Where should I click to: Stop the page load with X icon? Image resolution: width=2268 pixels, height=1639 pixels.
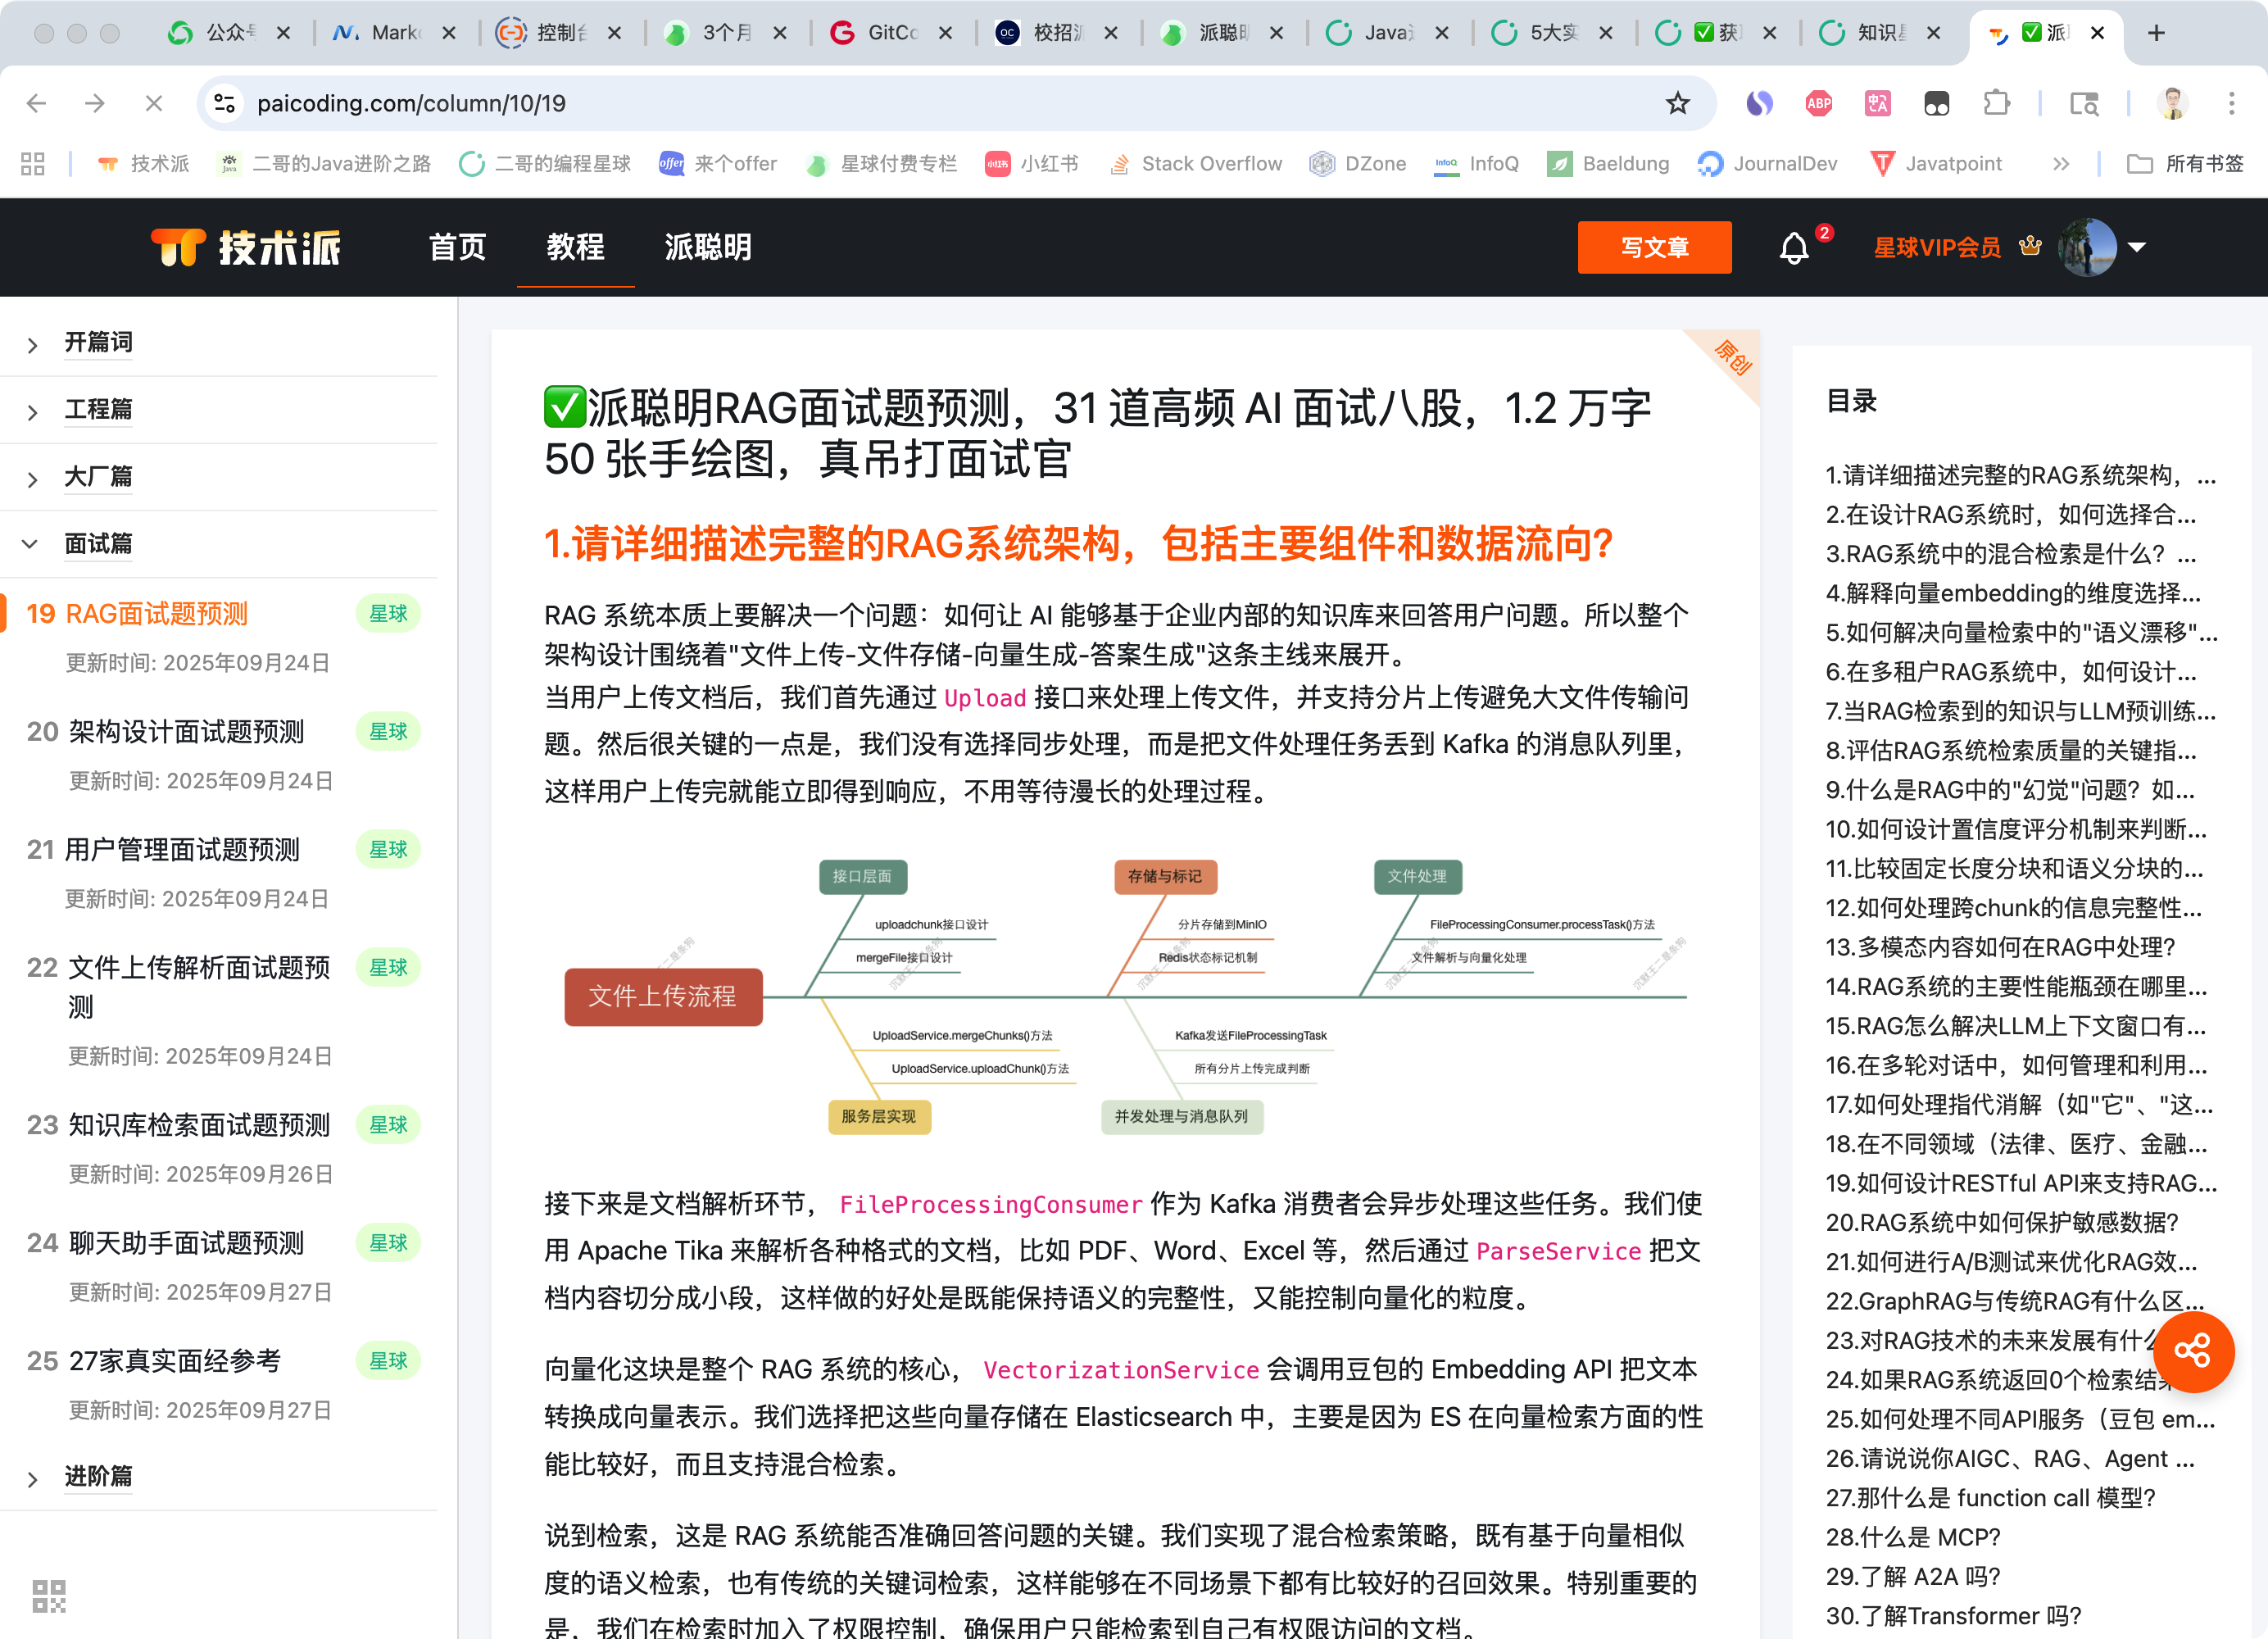(x=153, y=103)
